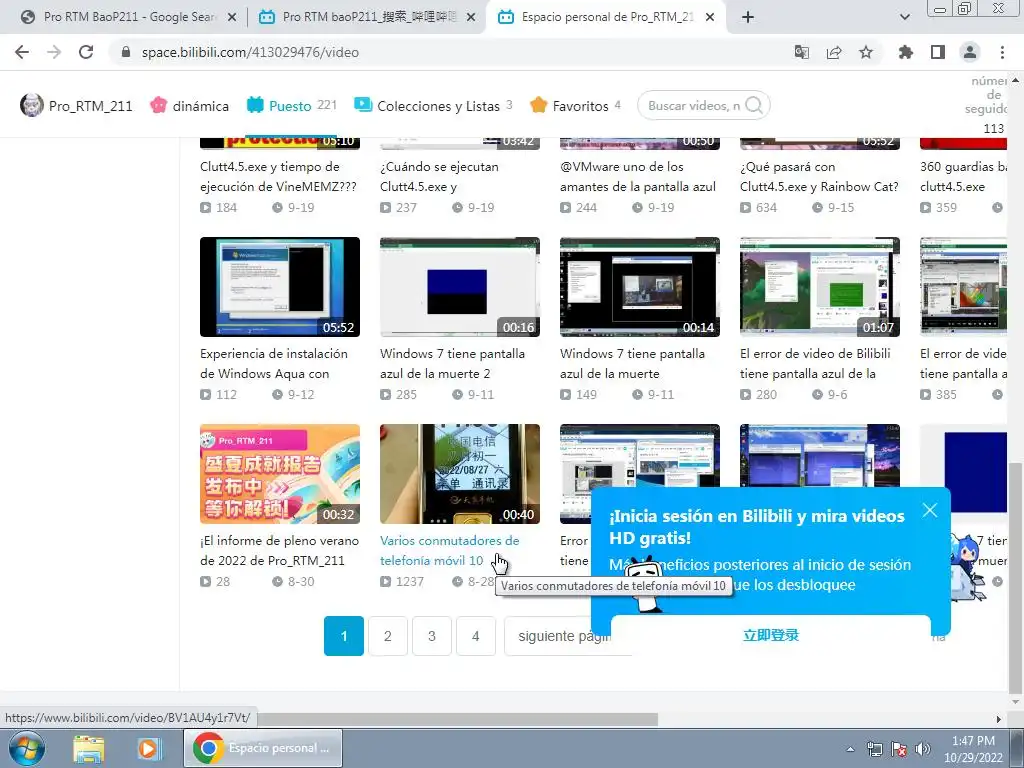This screenshot has height=768, width=1024.
Task: Go to page 1 of videos
Action: click(344, 635)
